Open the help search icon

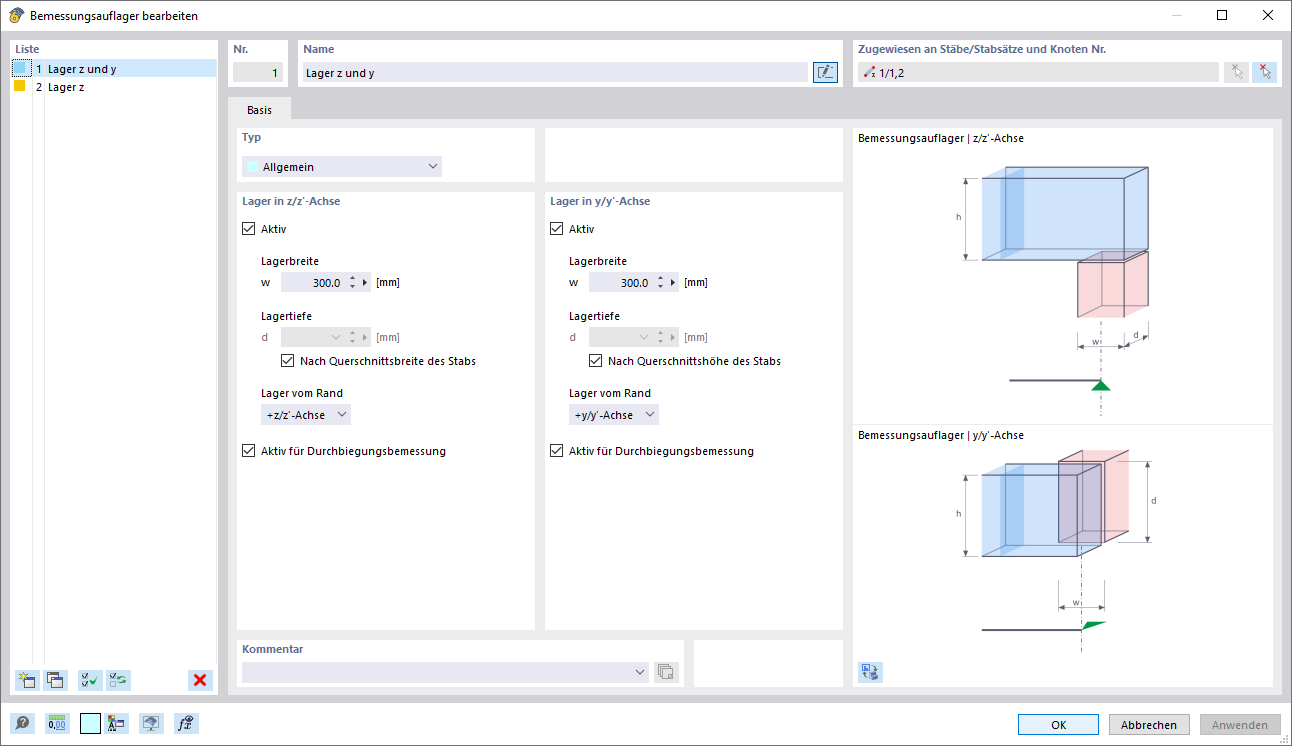click(22, 724)
